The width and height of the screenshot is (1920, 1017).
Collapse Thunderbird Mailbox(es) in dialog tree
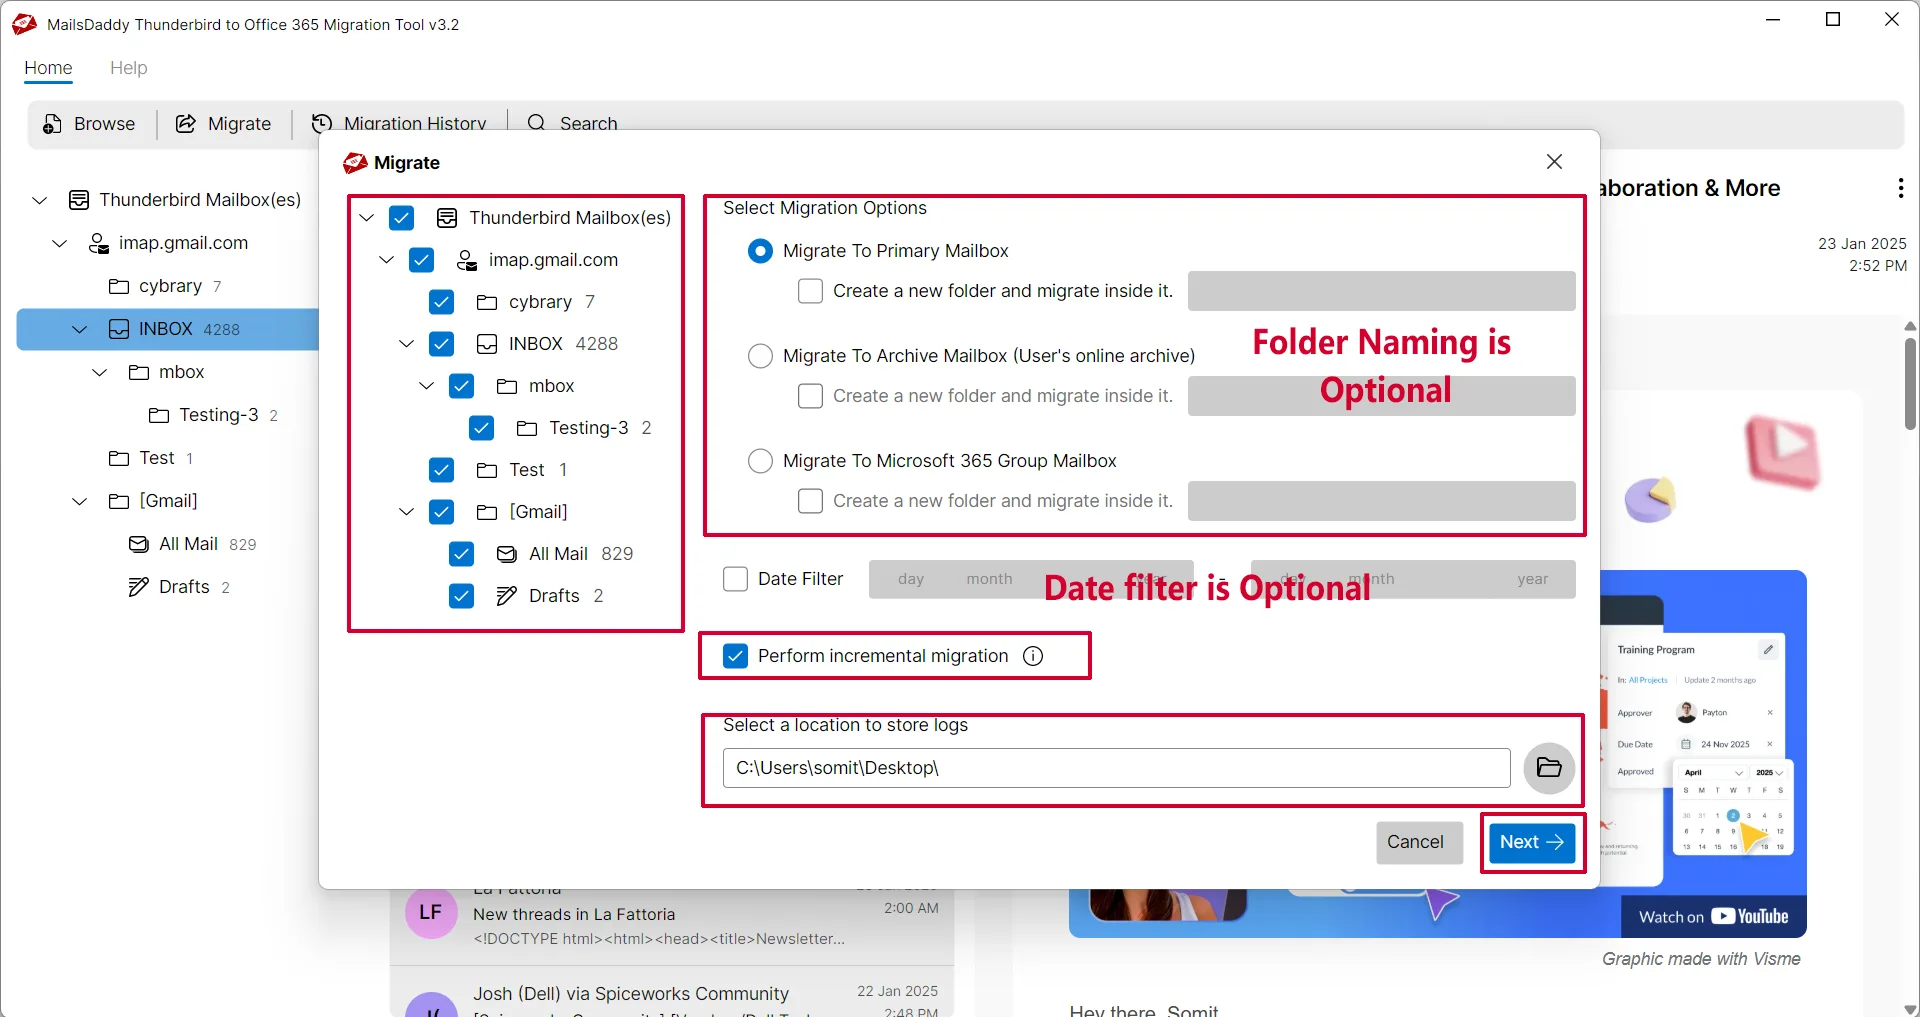367,218
